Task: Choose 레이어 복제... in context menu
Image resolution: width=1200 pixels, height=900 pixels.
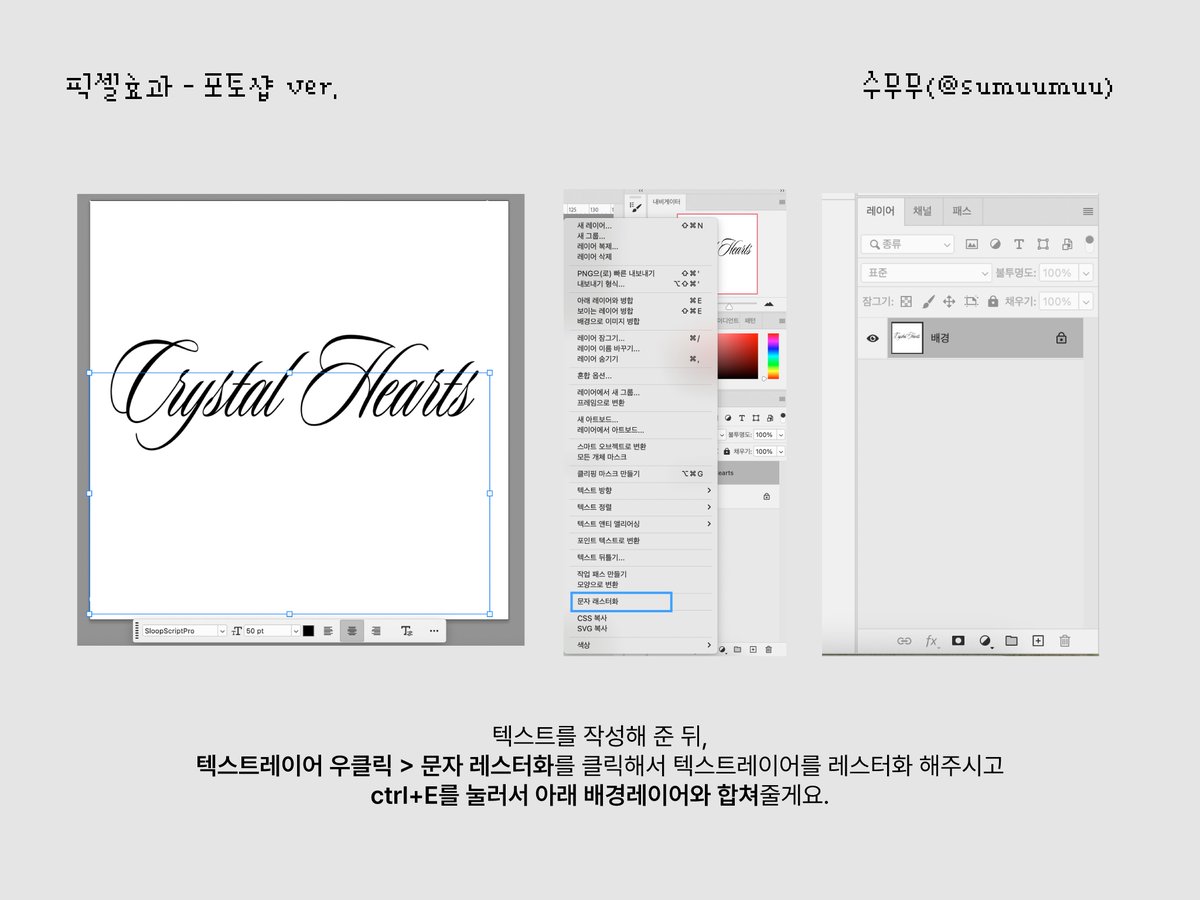Action: tap(642, 246)
